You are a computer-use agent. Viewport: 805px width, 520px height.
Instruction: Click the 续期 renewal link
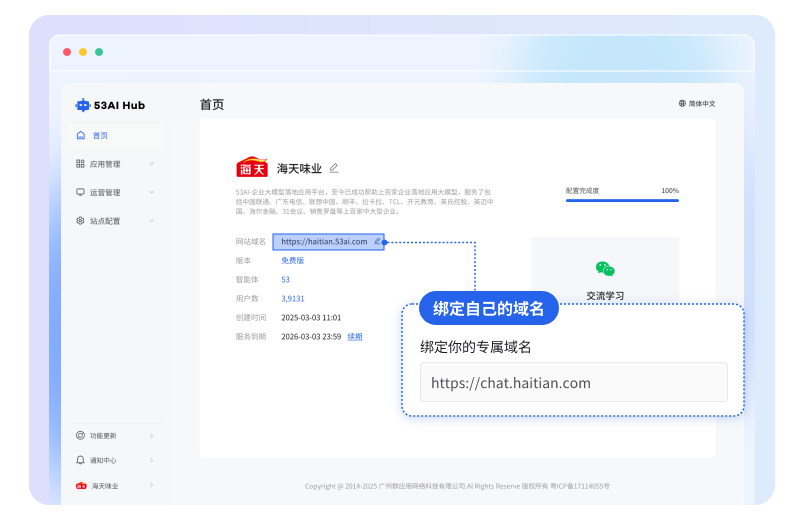[355, 337]
